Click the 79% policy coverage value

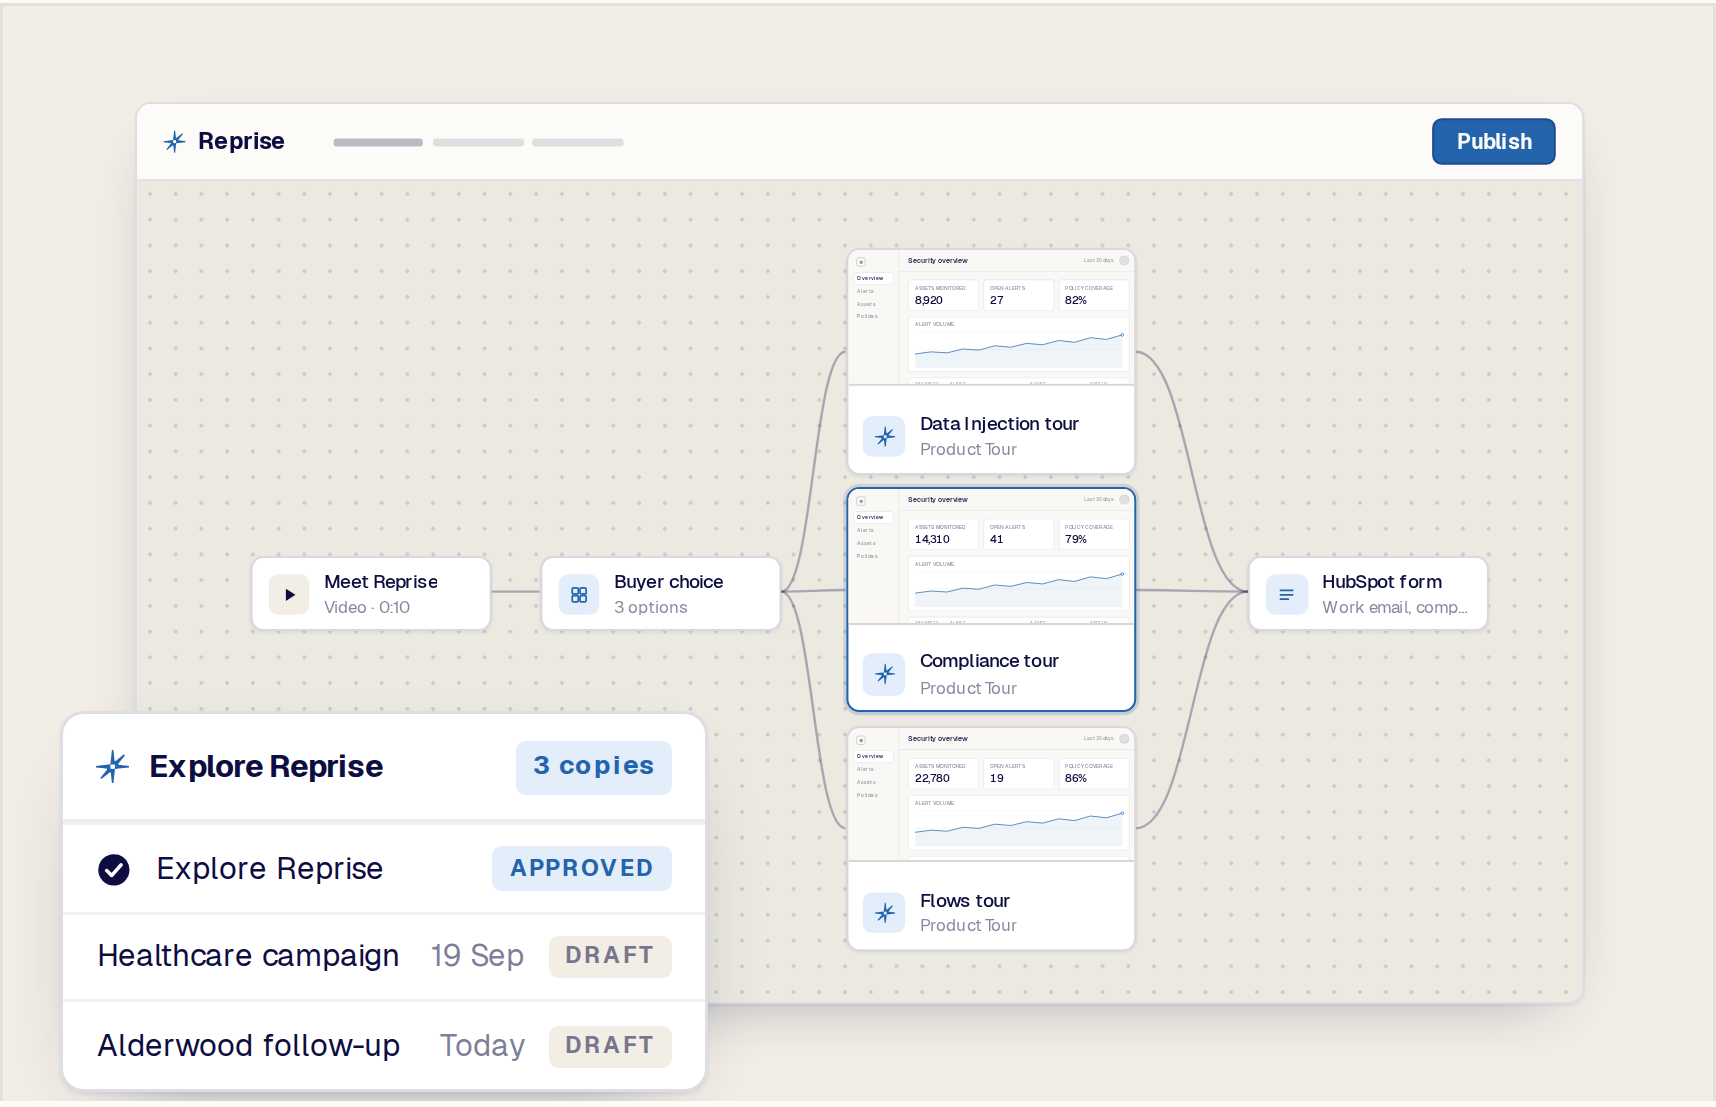pyautogui.click(x=1076, y=539)
